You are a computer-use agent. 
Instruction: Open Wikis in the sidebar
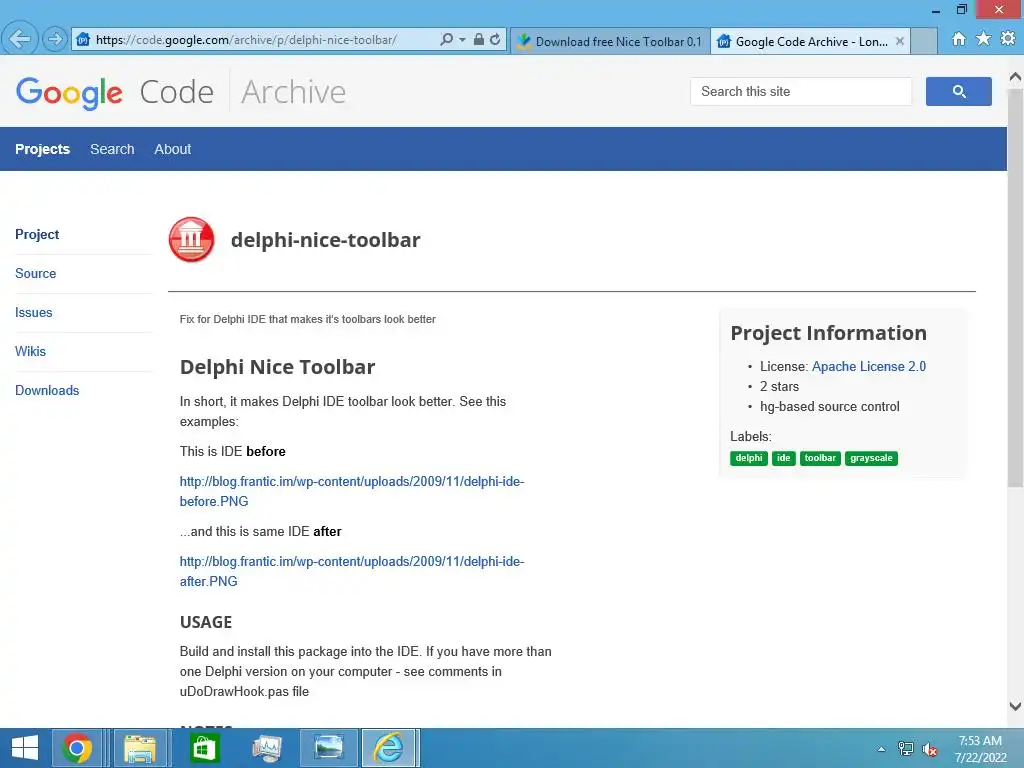point(31,351)
